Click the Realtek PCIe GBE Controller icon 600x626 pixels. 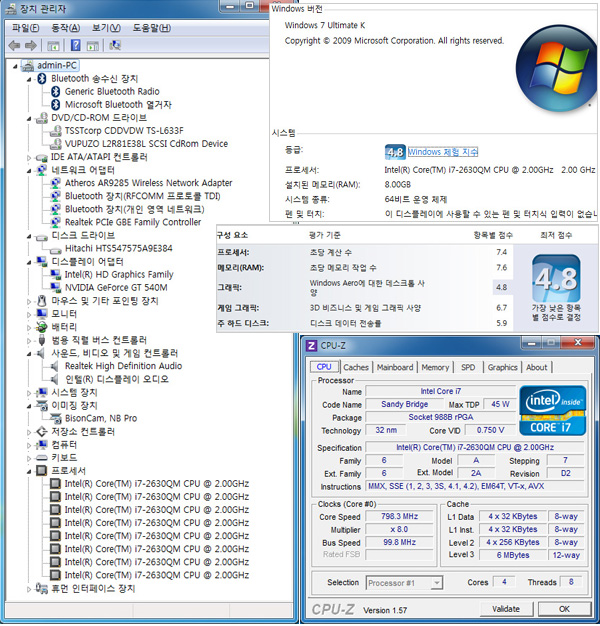click(55, 222)
